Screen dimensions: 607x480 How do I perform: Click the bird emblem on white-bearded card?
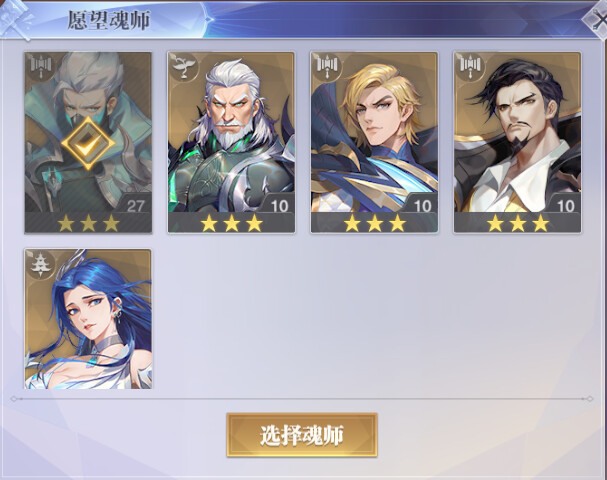(183, 67)
